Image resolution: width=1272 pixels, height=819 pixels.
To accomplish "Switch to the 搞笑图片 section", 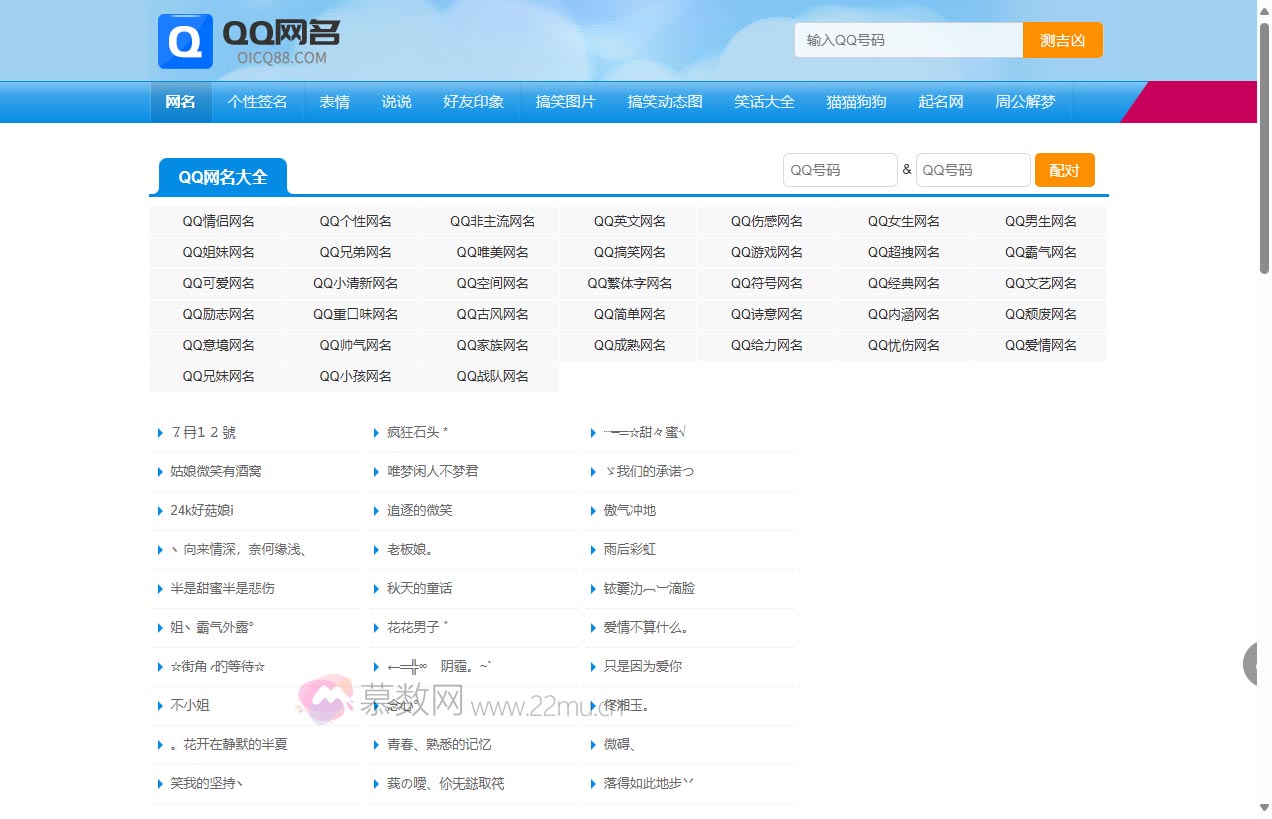I will tap(565, 101).
